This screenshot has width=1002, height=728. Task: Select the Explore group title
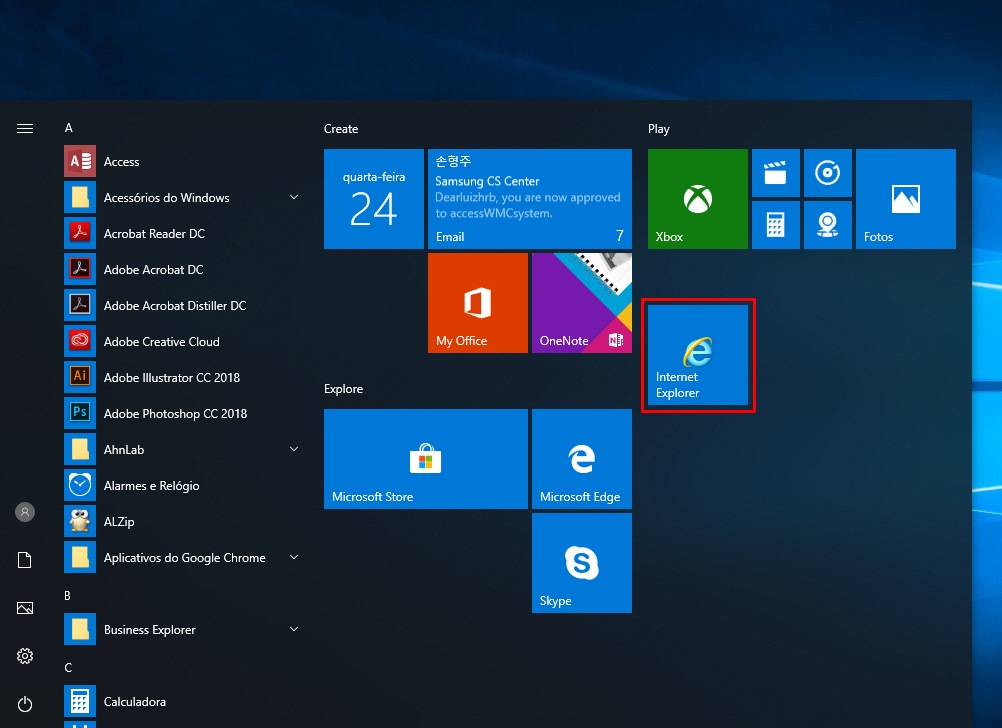tap(343, 389)
